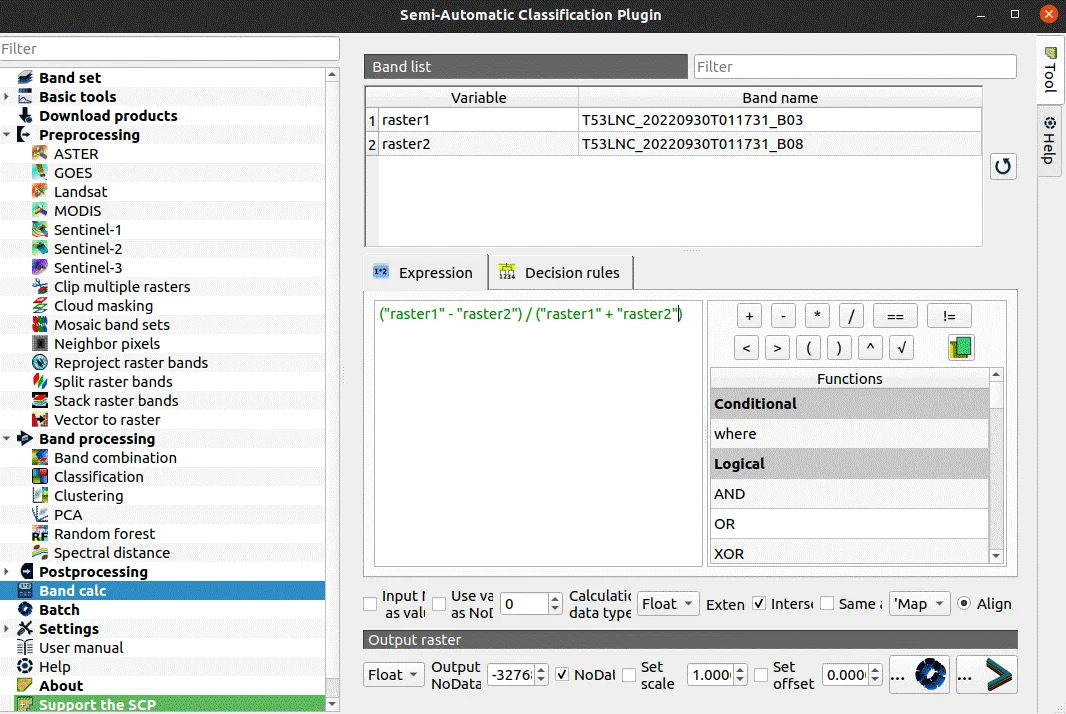Click the refresh band list button
Viewport: 1066px width, 714px height.
point(1003,167)
